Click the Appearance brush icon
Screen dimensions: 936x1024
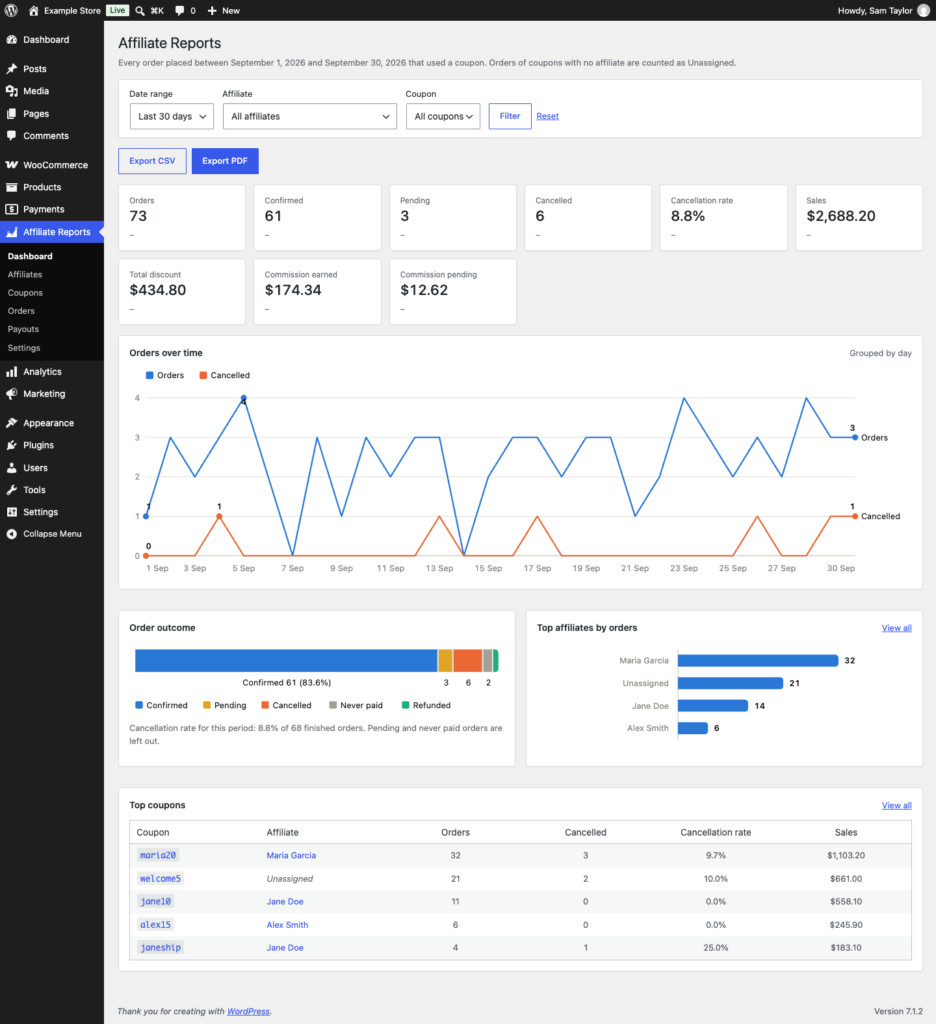coord(12,423)
